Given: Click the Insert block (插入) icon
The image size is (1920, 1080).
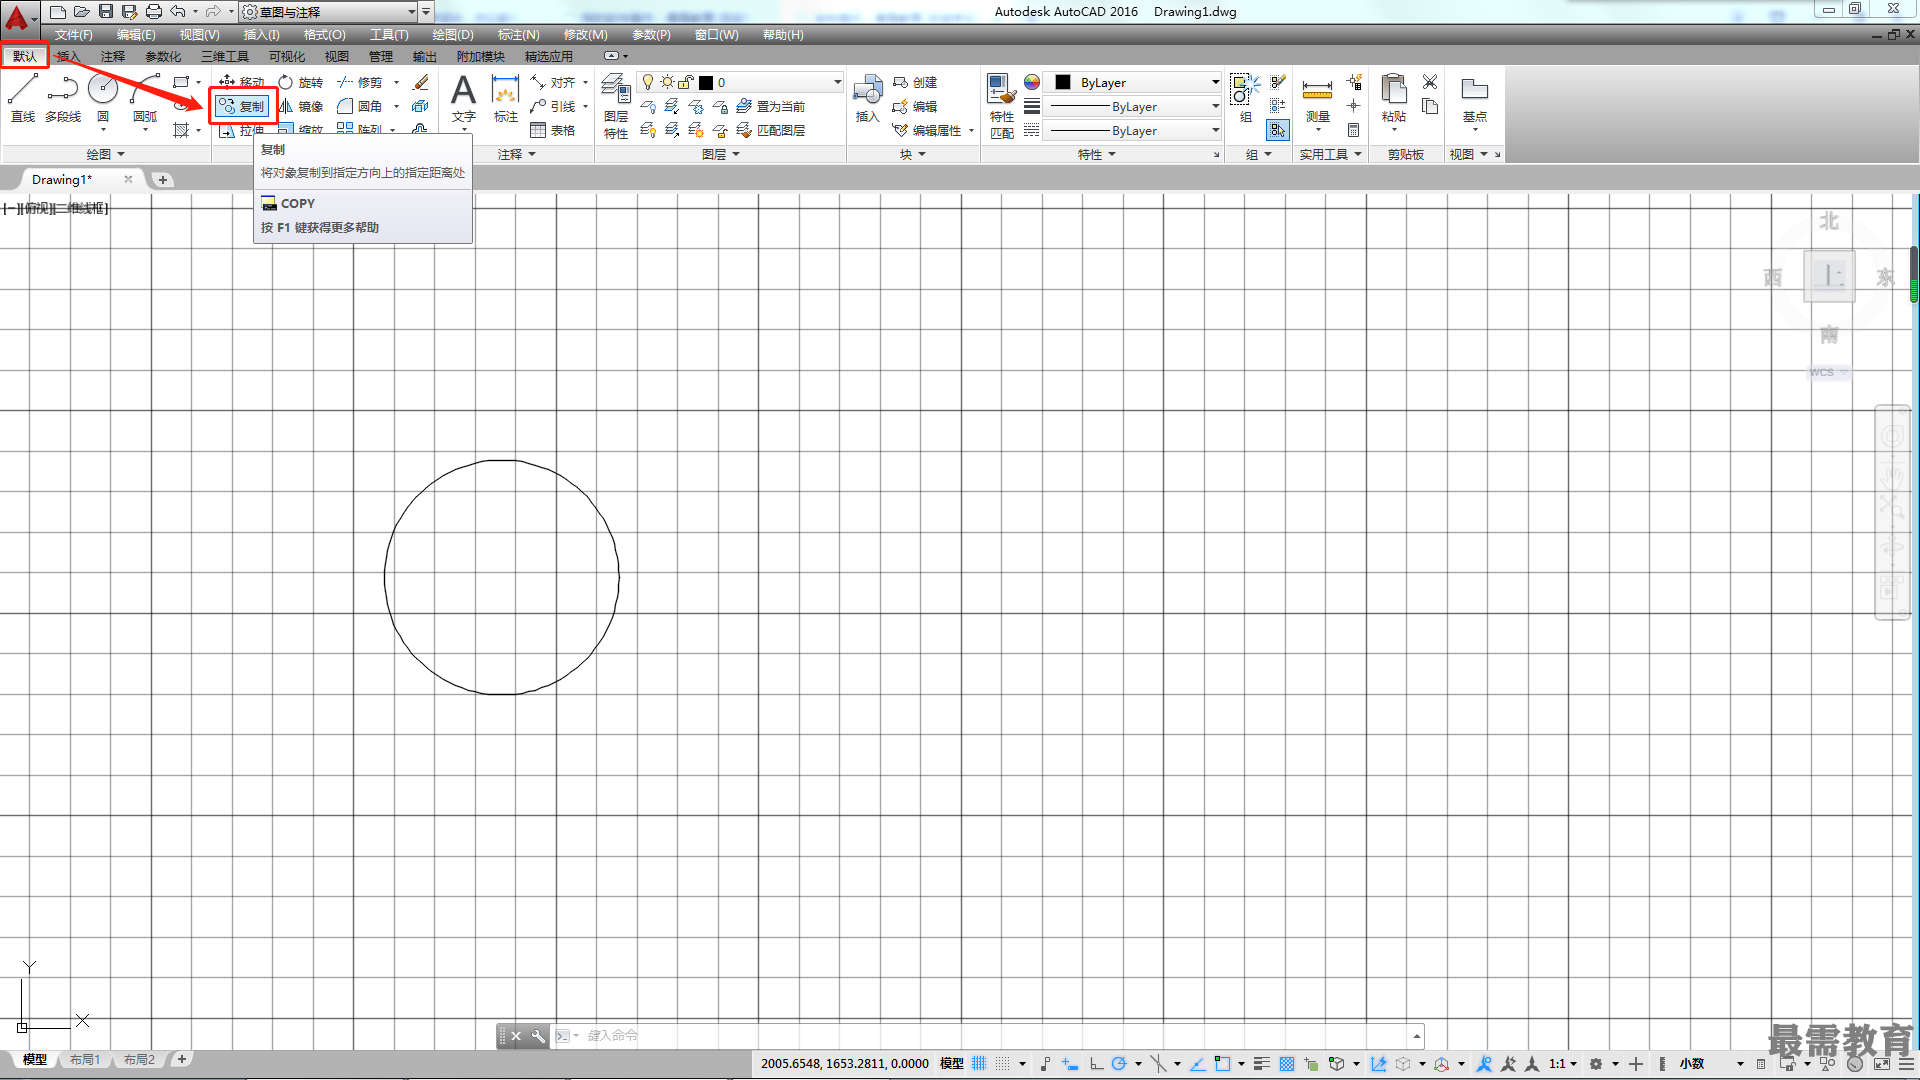Looking at the screenshot, I should tap(867, 98).
